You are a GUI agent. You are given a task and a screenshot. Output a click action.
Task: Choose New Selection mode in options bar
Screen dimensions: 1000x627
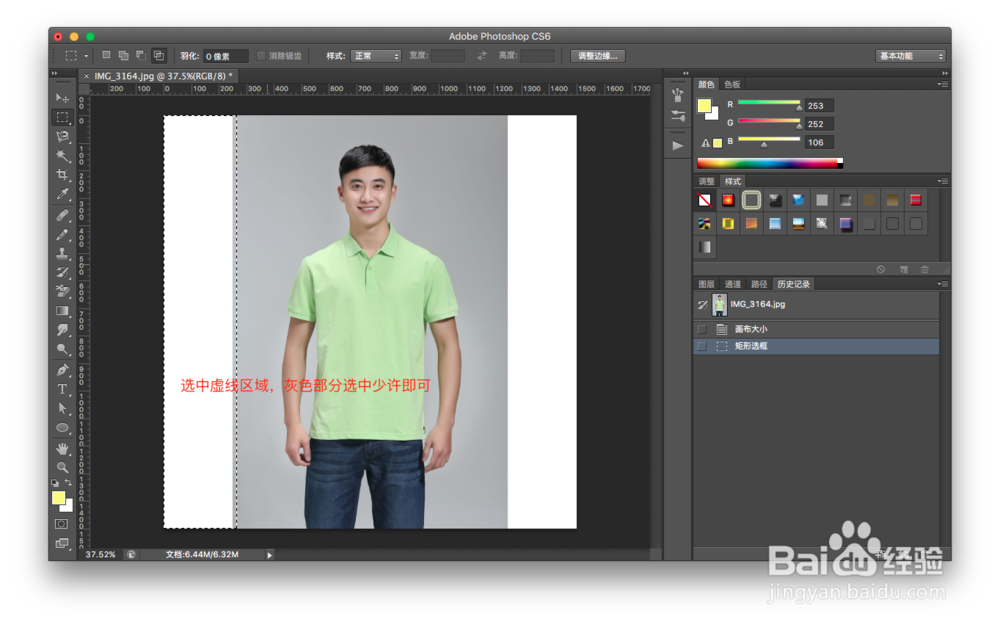pos(106,55)
